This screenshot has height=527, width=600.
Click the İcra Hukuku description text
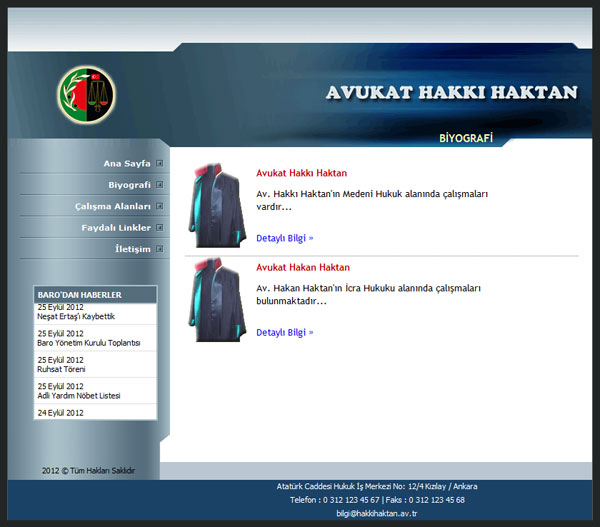click(368, 294)
